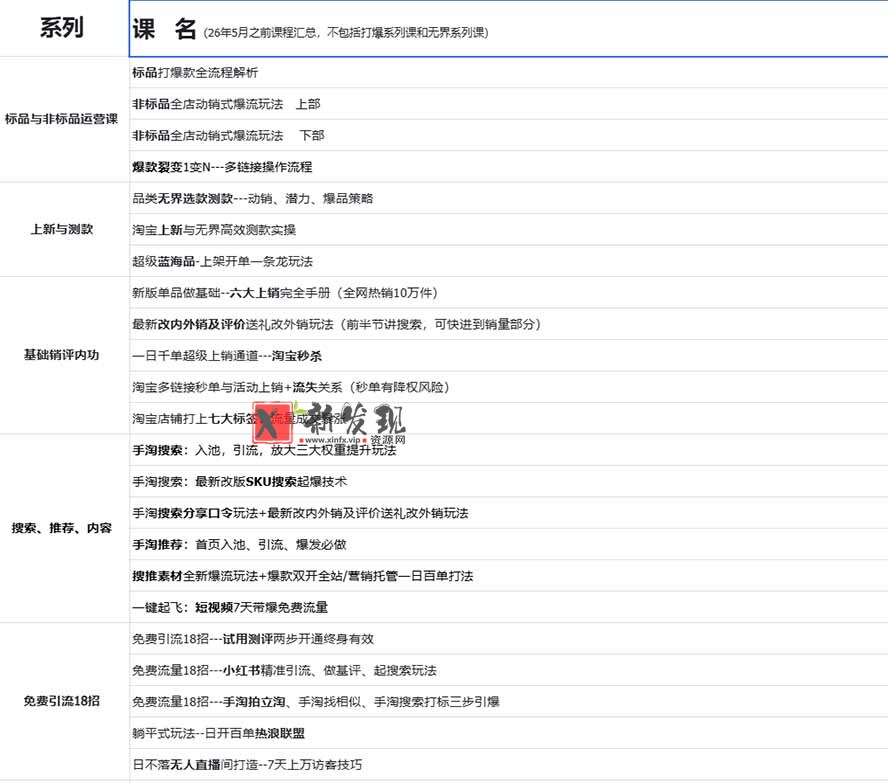Select row 标品打爆款全流程解析
The image size is (888, 783).
509,72
